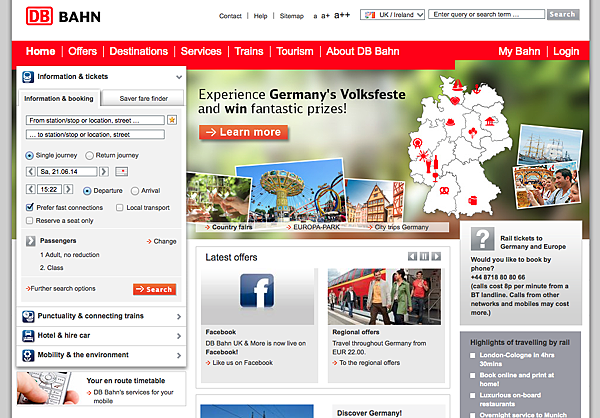Click the site search query field
Screen dimensions: 600x418
click(x=486, y=14)
